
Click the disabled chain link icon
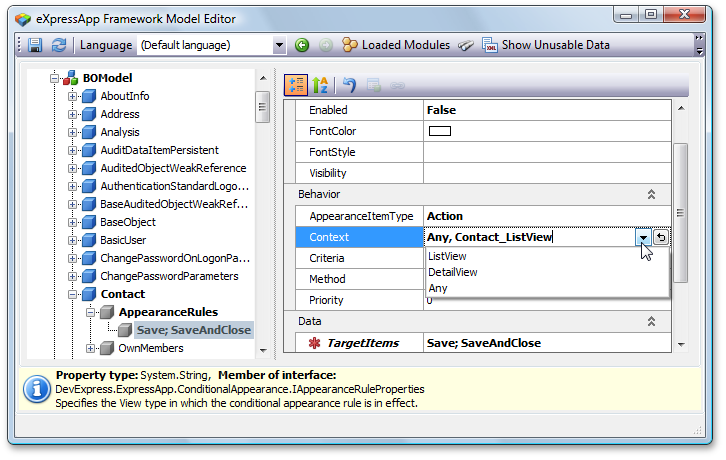pyautogui.click(x=397, y=85)
